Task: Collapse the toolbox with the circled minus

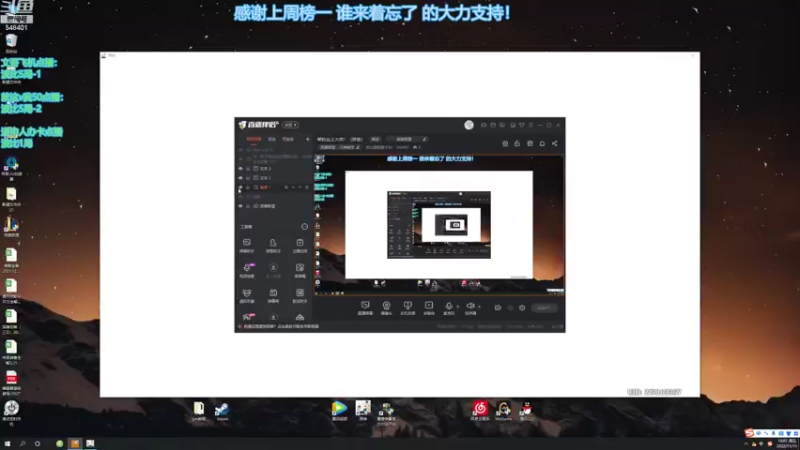Action: point(305,227)
